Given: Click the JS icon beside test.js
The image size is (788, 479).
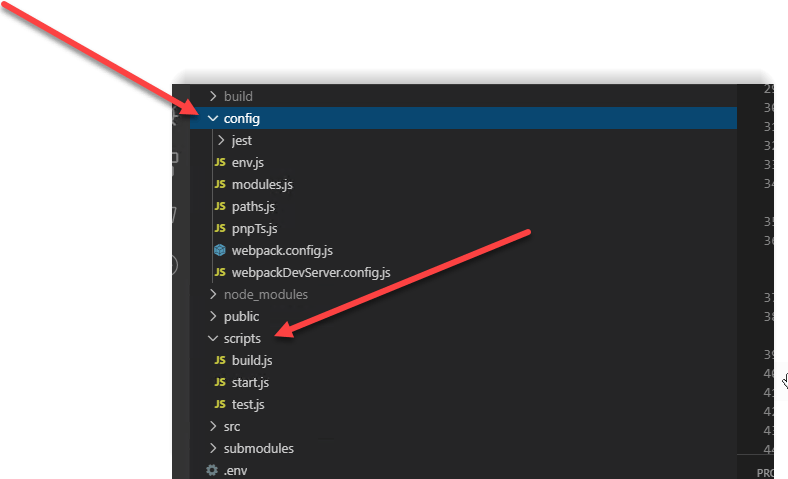Looking at the screenshot, I should coord(220,404).
